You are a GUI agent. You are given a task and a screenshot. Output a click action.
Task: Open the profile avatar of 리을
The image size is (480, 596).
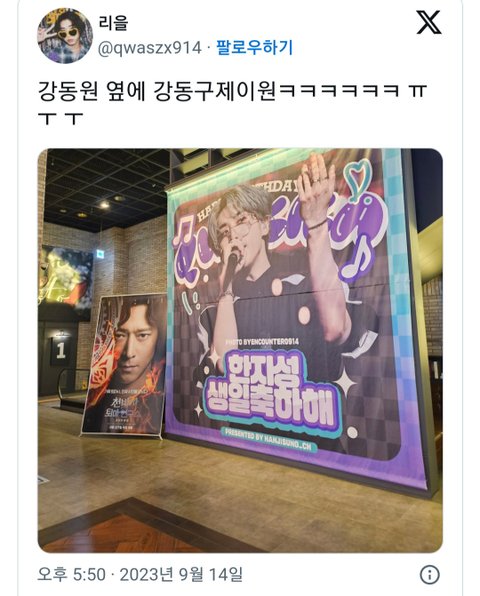click(65, 35)
